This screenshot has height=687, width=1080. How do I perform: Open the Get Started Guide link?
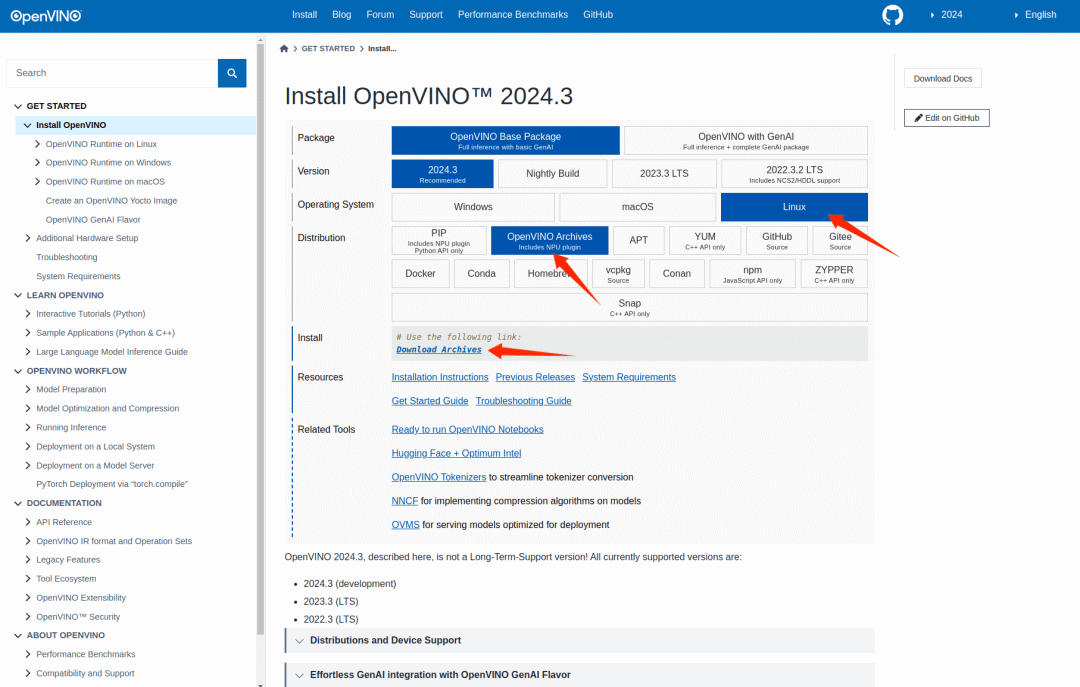430,401
